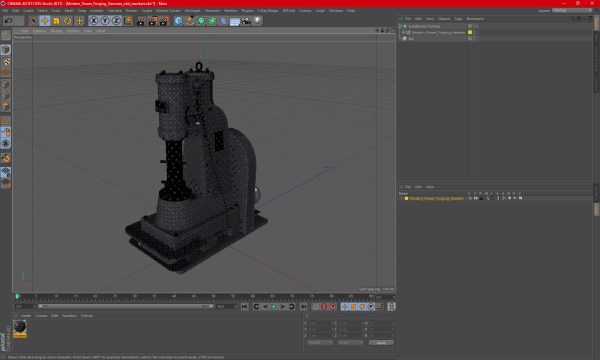This screenshot has width=600, height=360.
Task: Click yellow layer swatch of hammer object
Action: point(470,33)
